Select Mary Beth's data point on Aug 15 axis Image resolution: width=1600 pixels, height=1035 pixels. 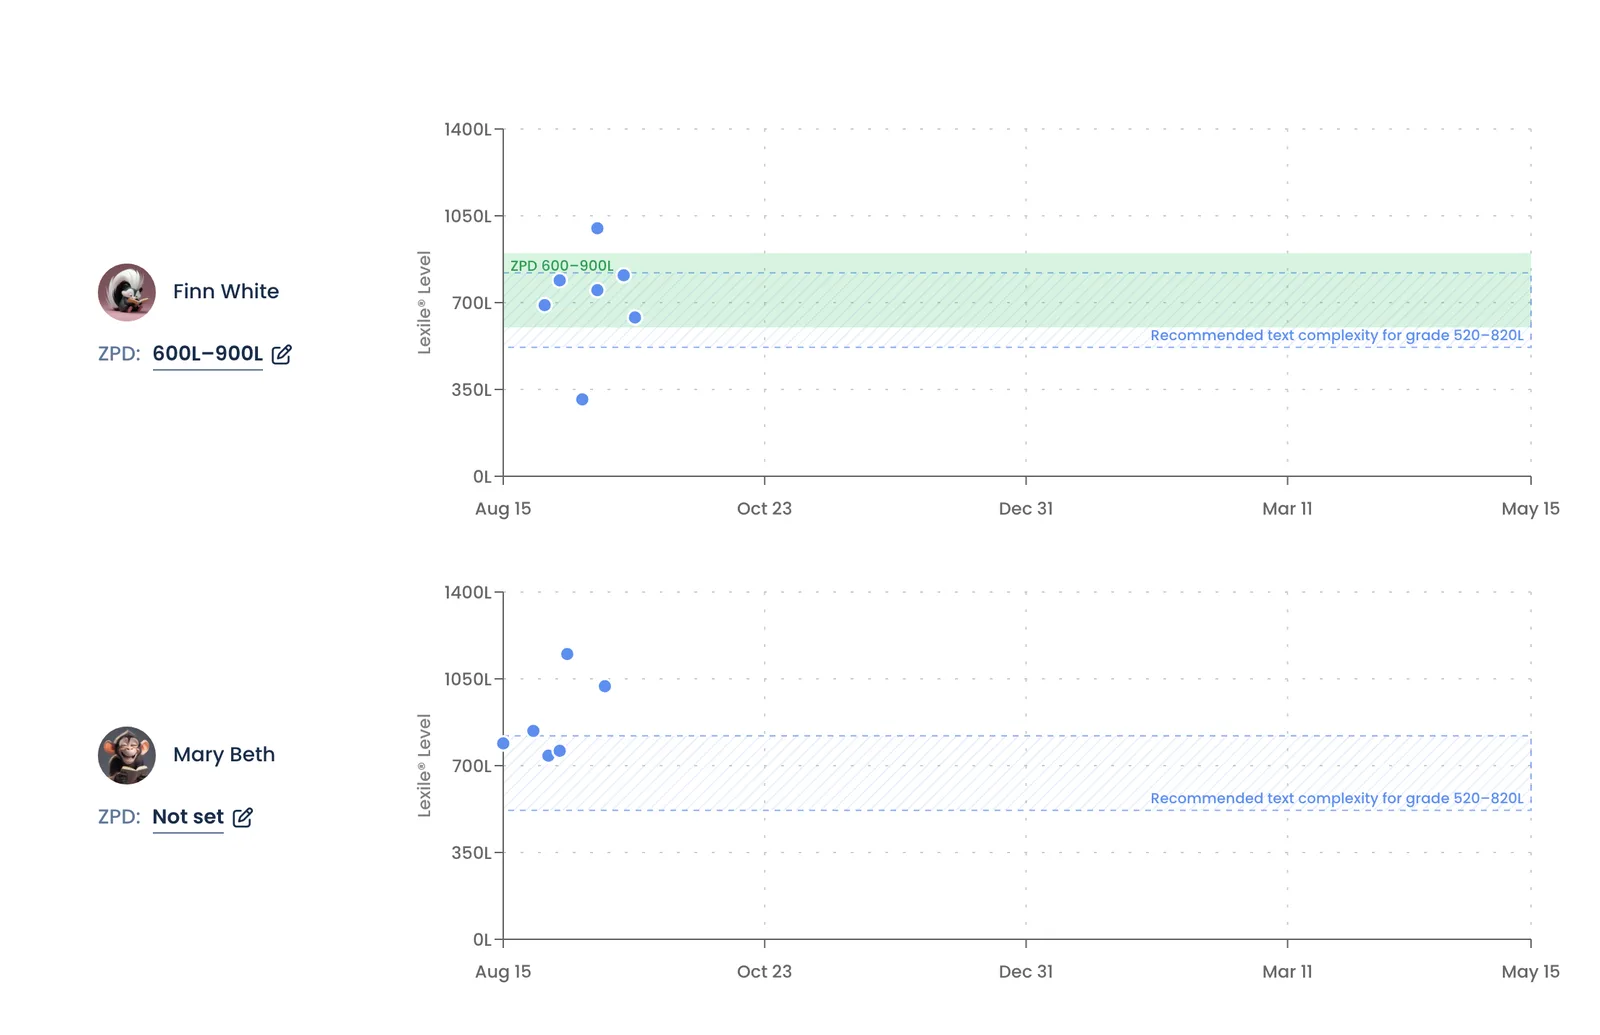pos(503,743)
